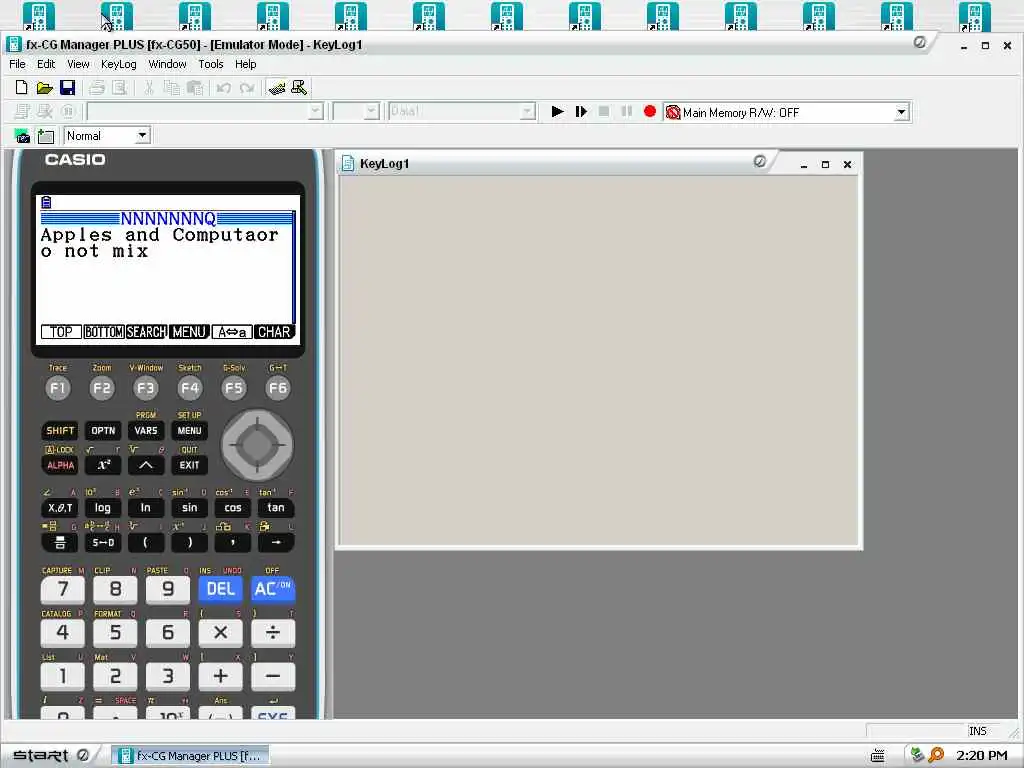Click the screen-with-tool icon next to it
This screenshot has width=1024, height=768.
[299, 88]
